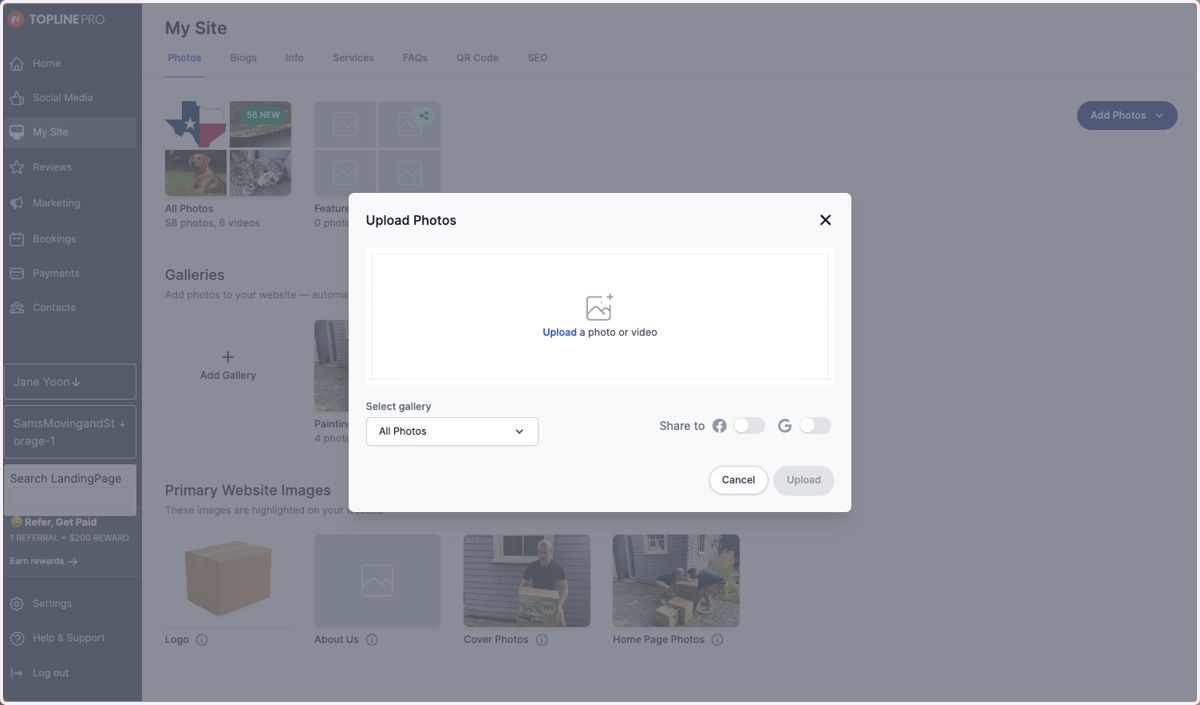
Task: Click the Payments card icon
Action: coord(17,273)
